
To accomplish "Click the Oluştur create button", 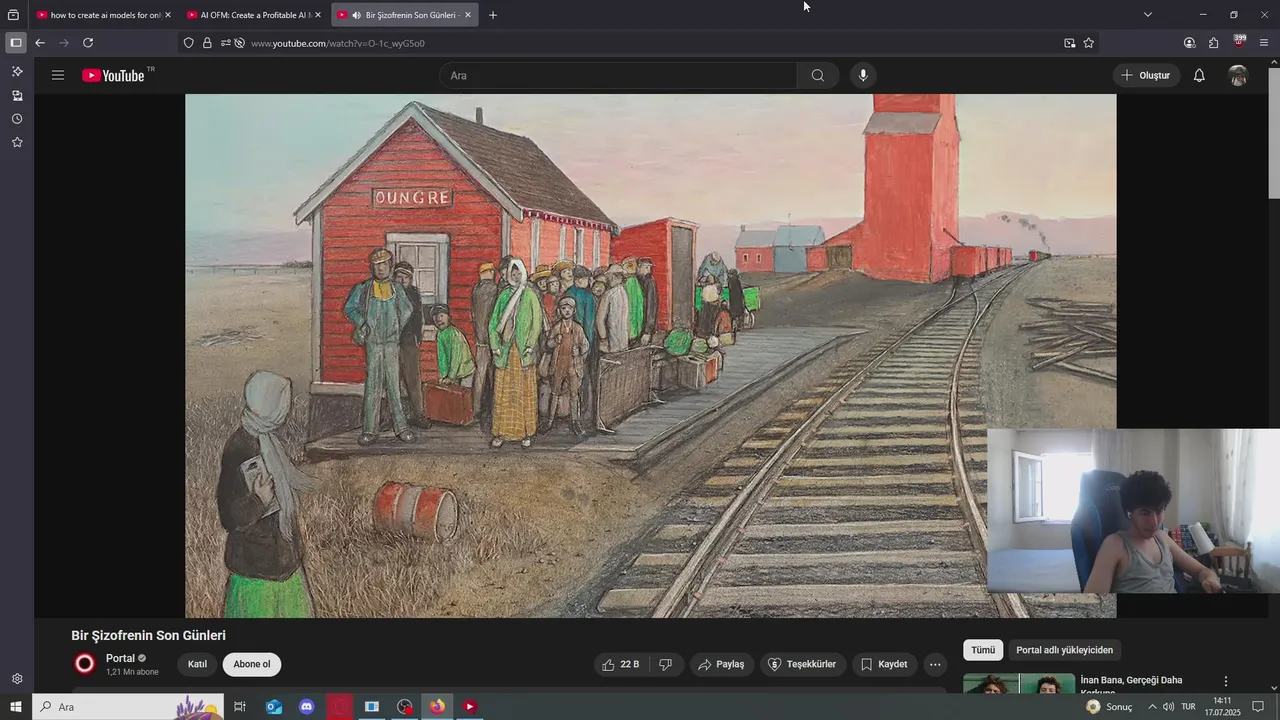I will pos(1146,75).
